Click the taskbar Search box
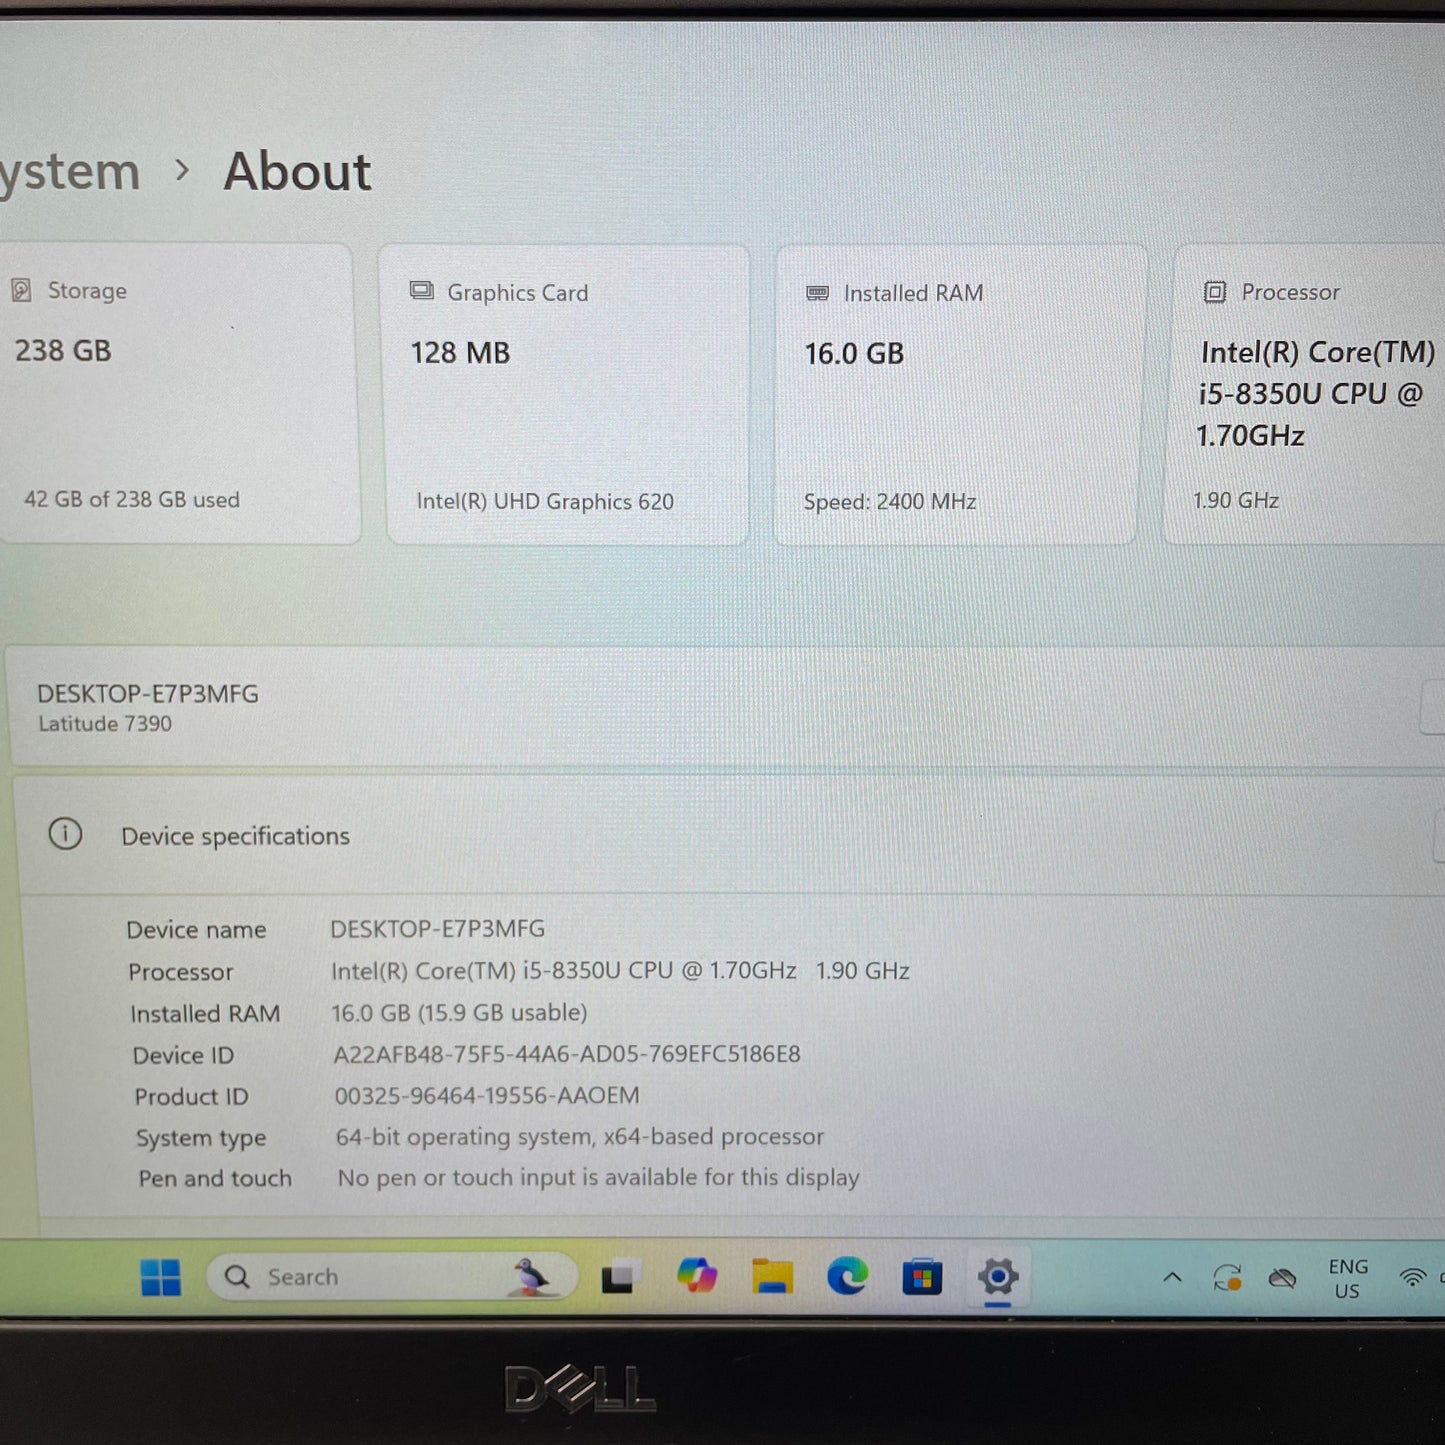The image size is (1445, 1445). coord(391,1277)
